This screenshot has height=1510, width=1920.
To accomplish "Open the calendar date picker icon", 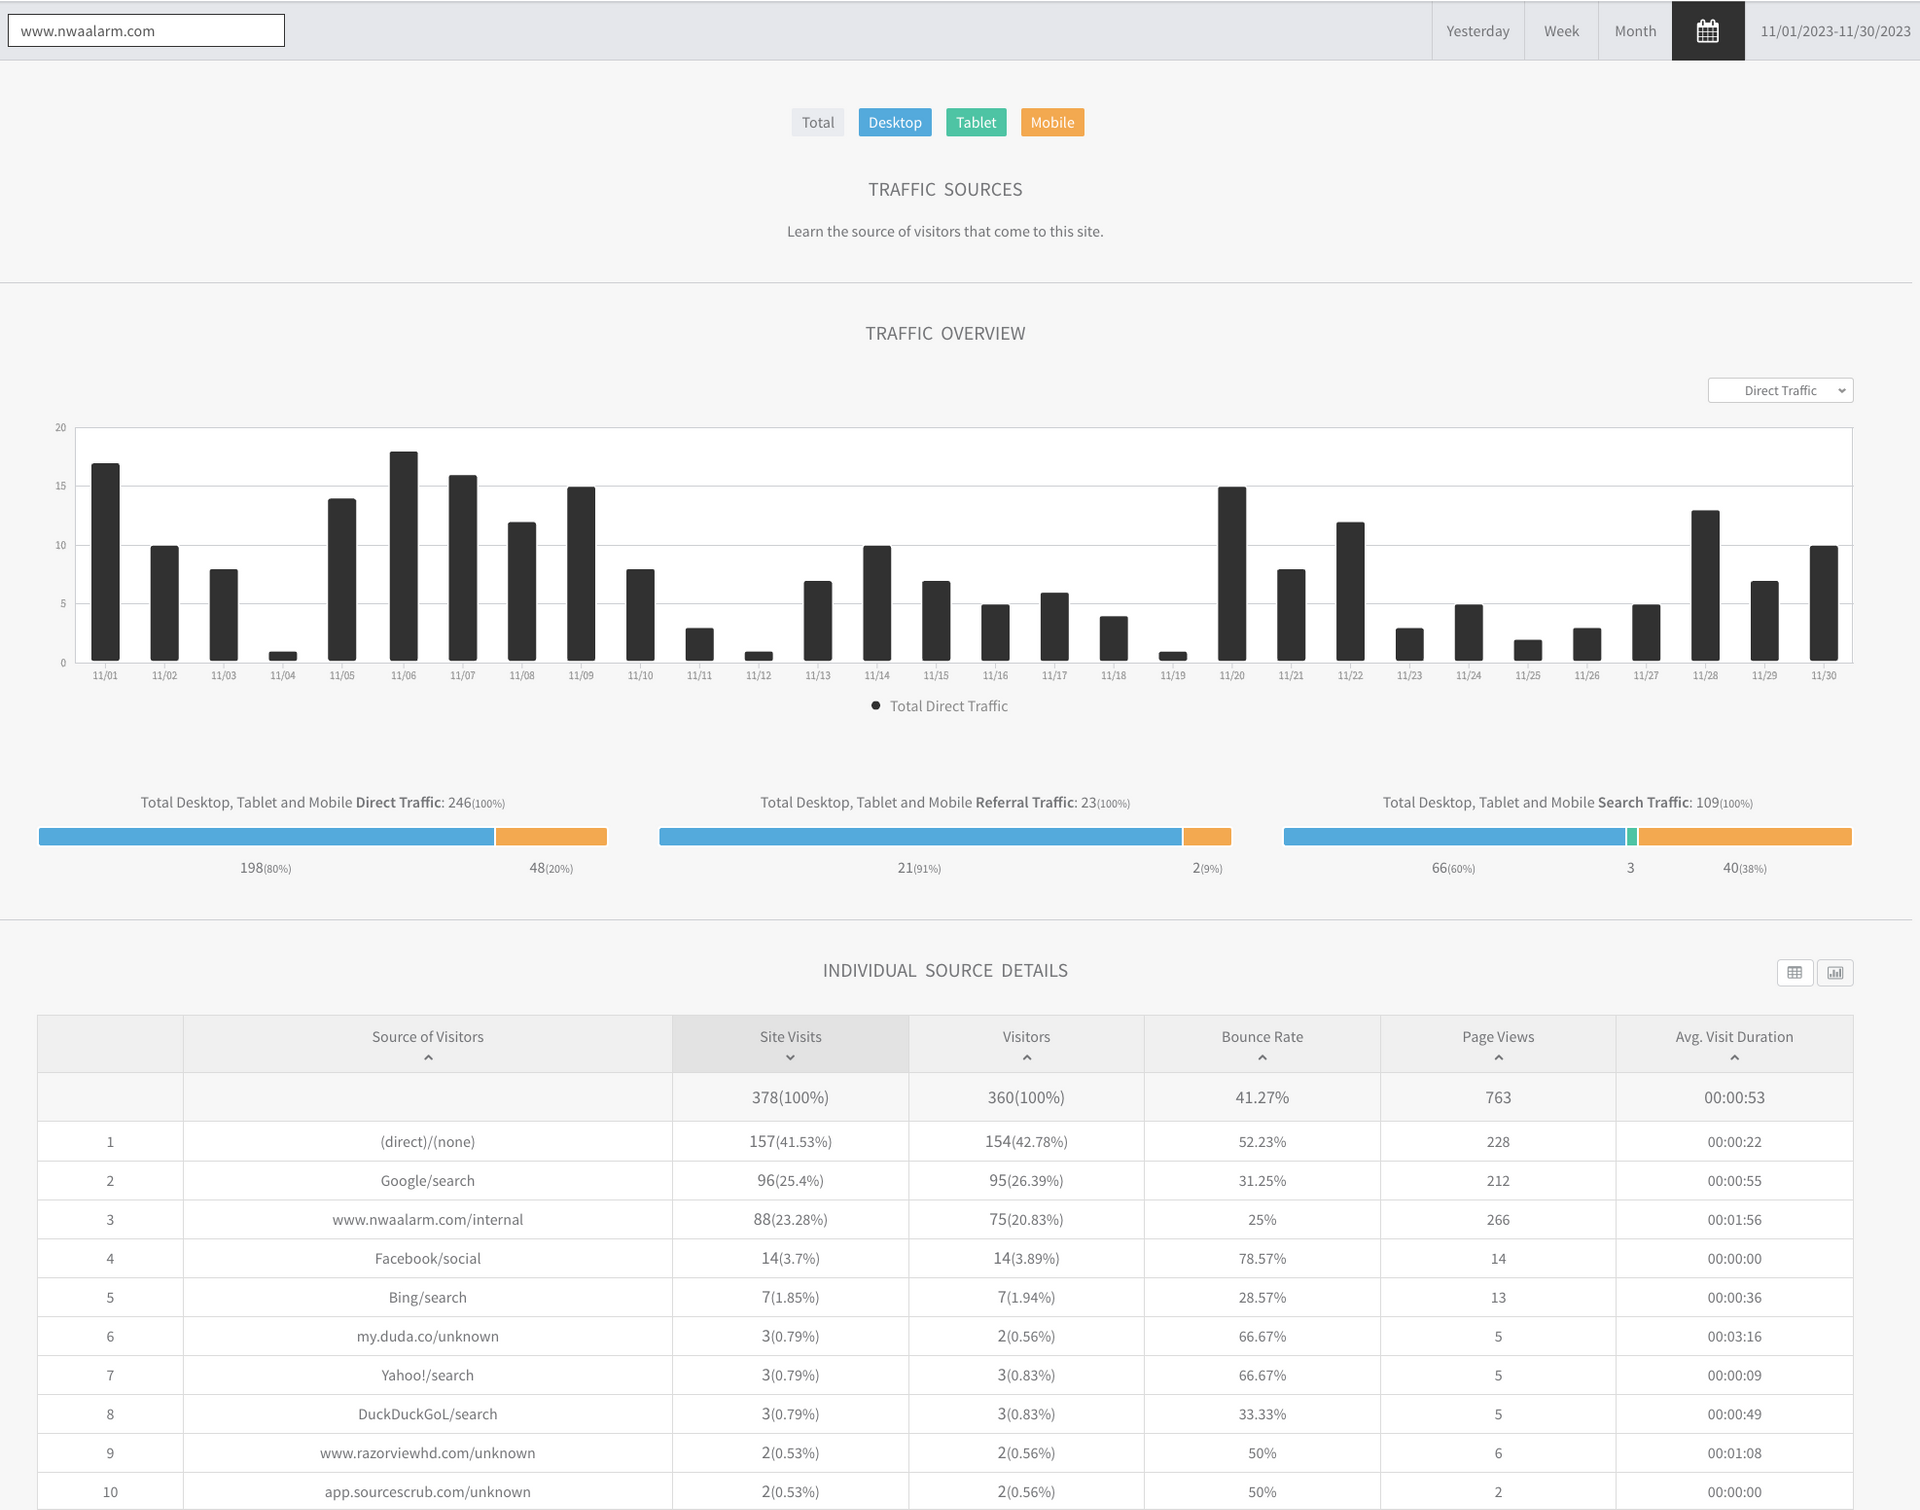I will (x=1707, y=31).
